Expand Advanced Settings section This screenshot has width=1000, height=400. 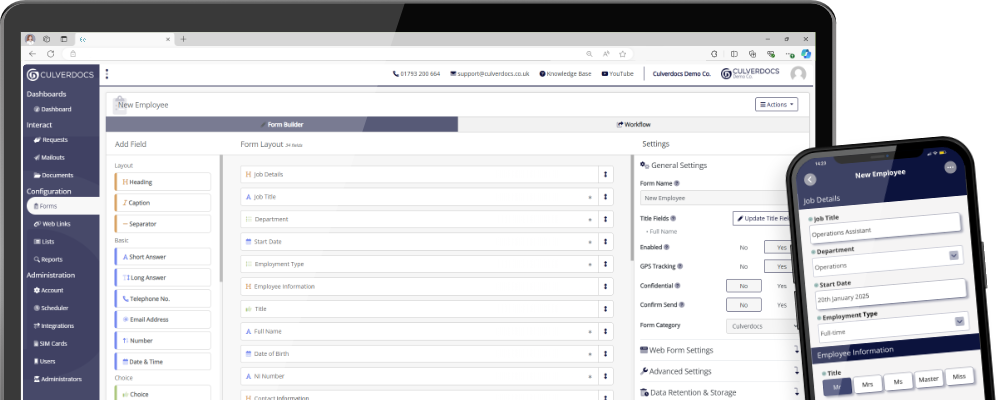tap(719, 371)
